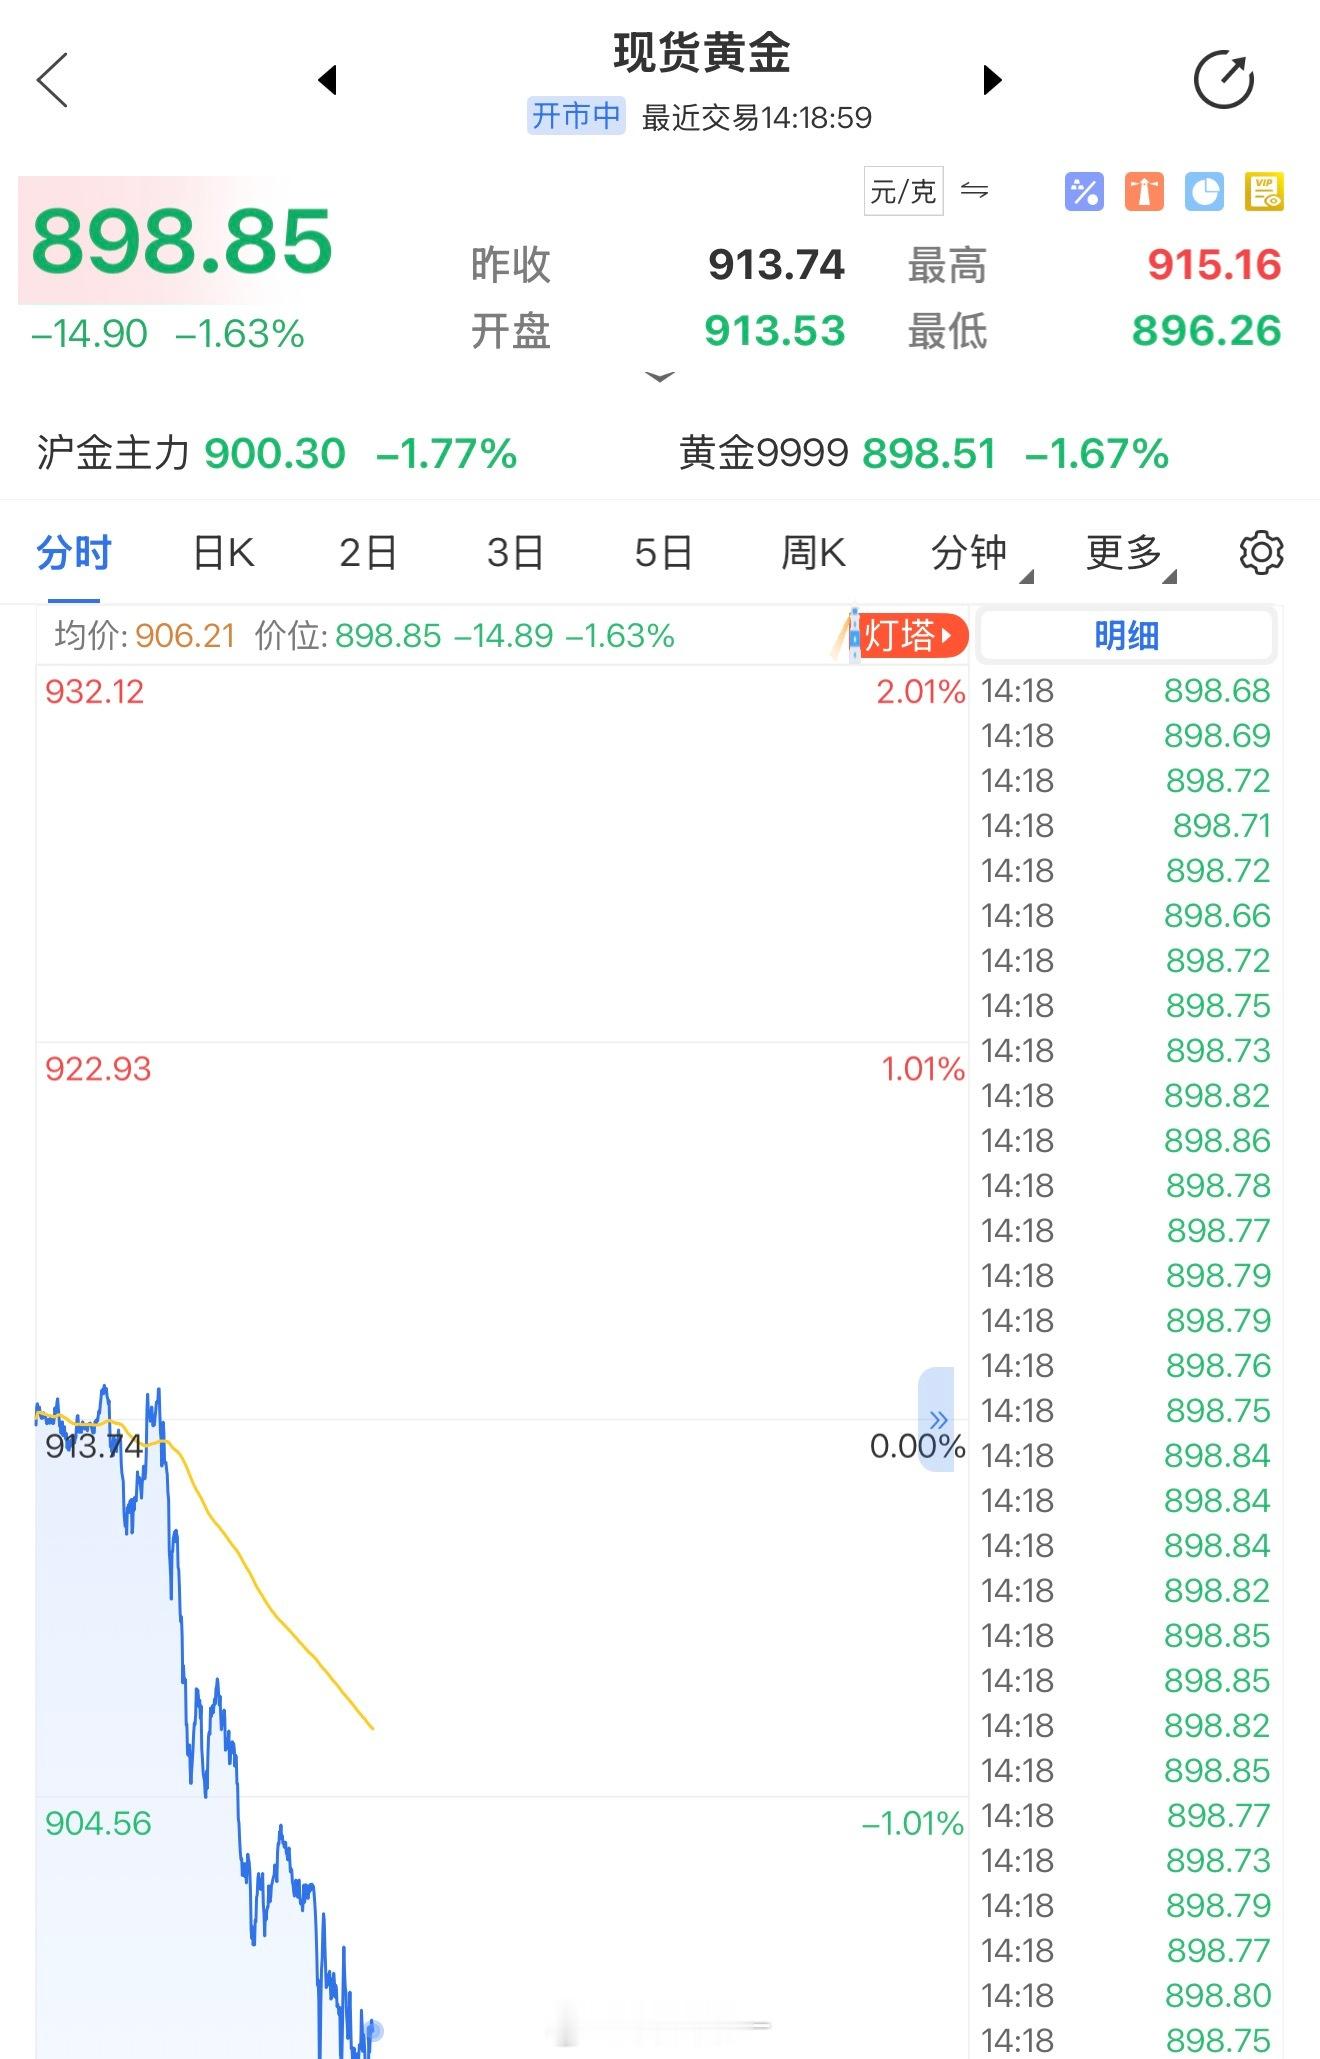Tap the unit swap arrows icon

[974, 190]
